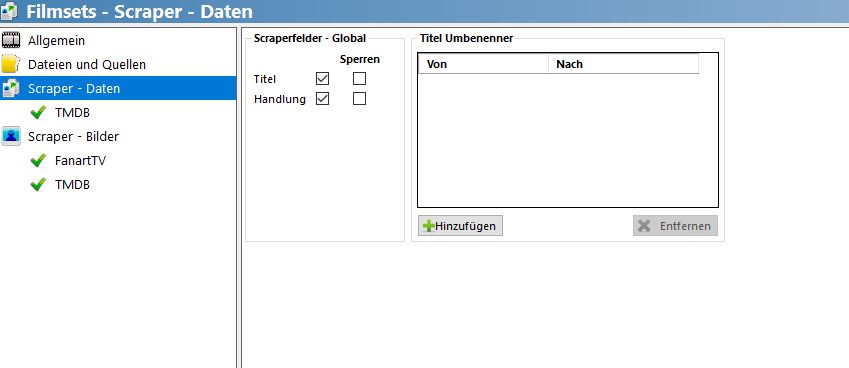
Task: Enable the Sperren checkbox for Titel
Action: [x=359, y=79]
